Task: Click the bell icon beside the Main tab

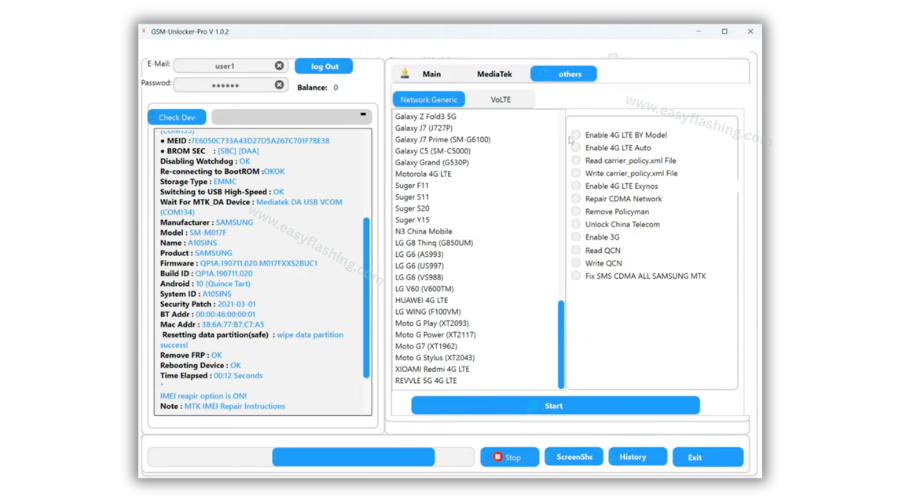Action: [405, 73]
